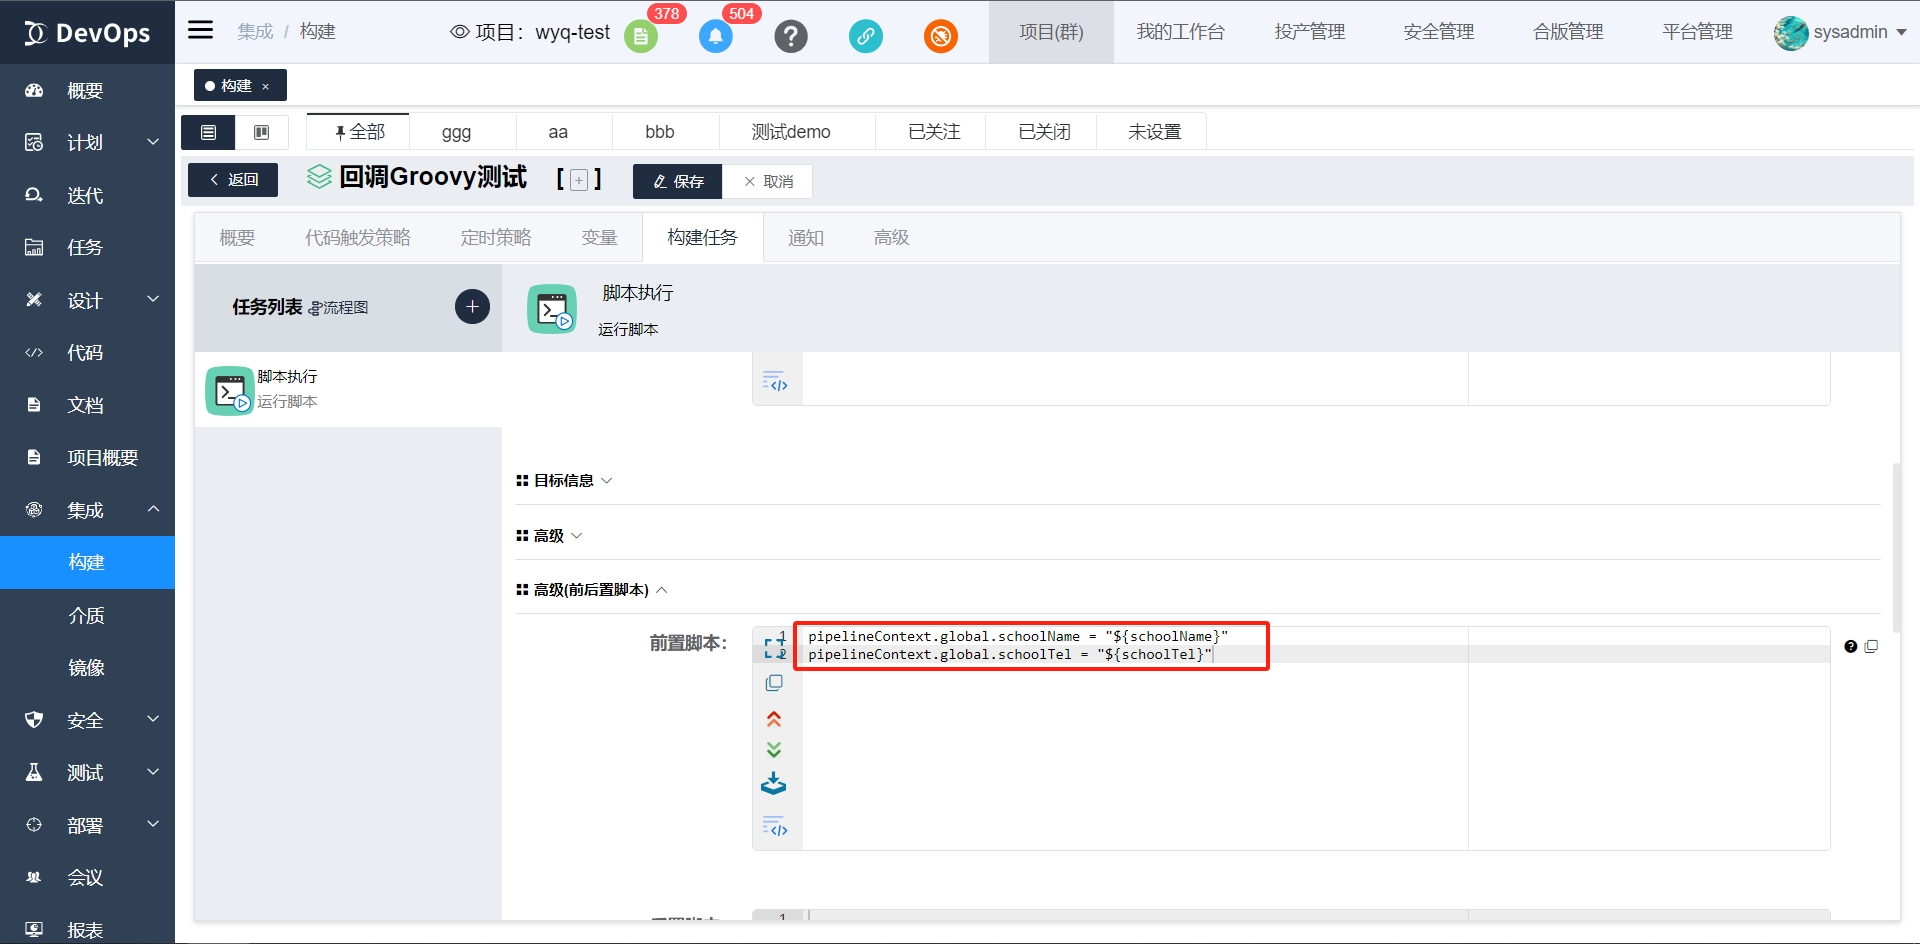Click the import download icon in the pre-script editor
The width and height of the screenshot is (1920, 944).
[773, 783]
